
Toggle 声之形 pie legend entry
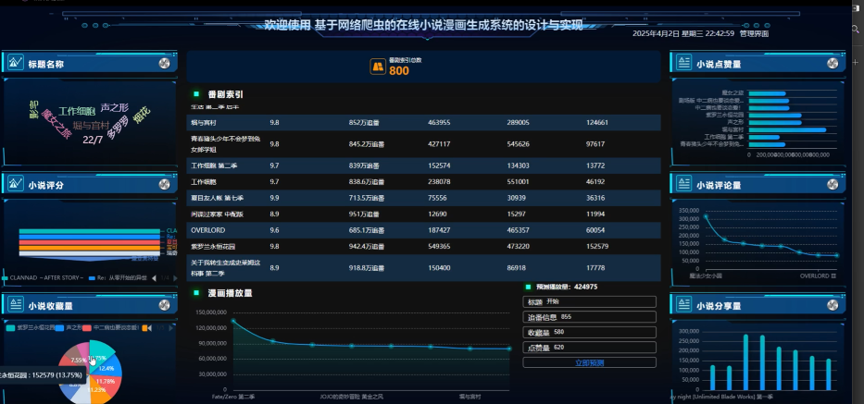68,327
